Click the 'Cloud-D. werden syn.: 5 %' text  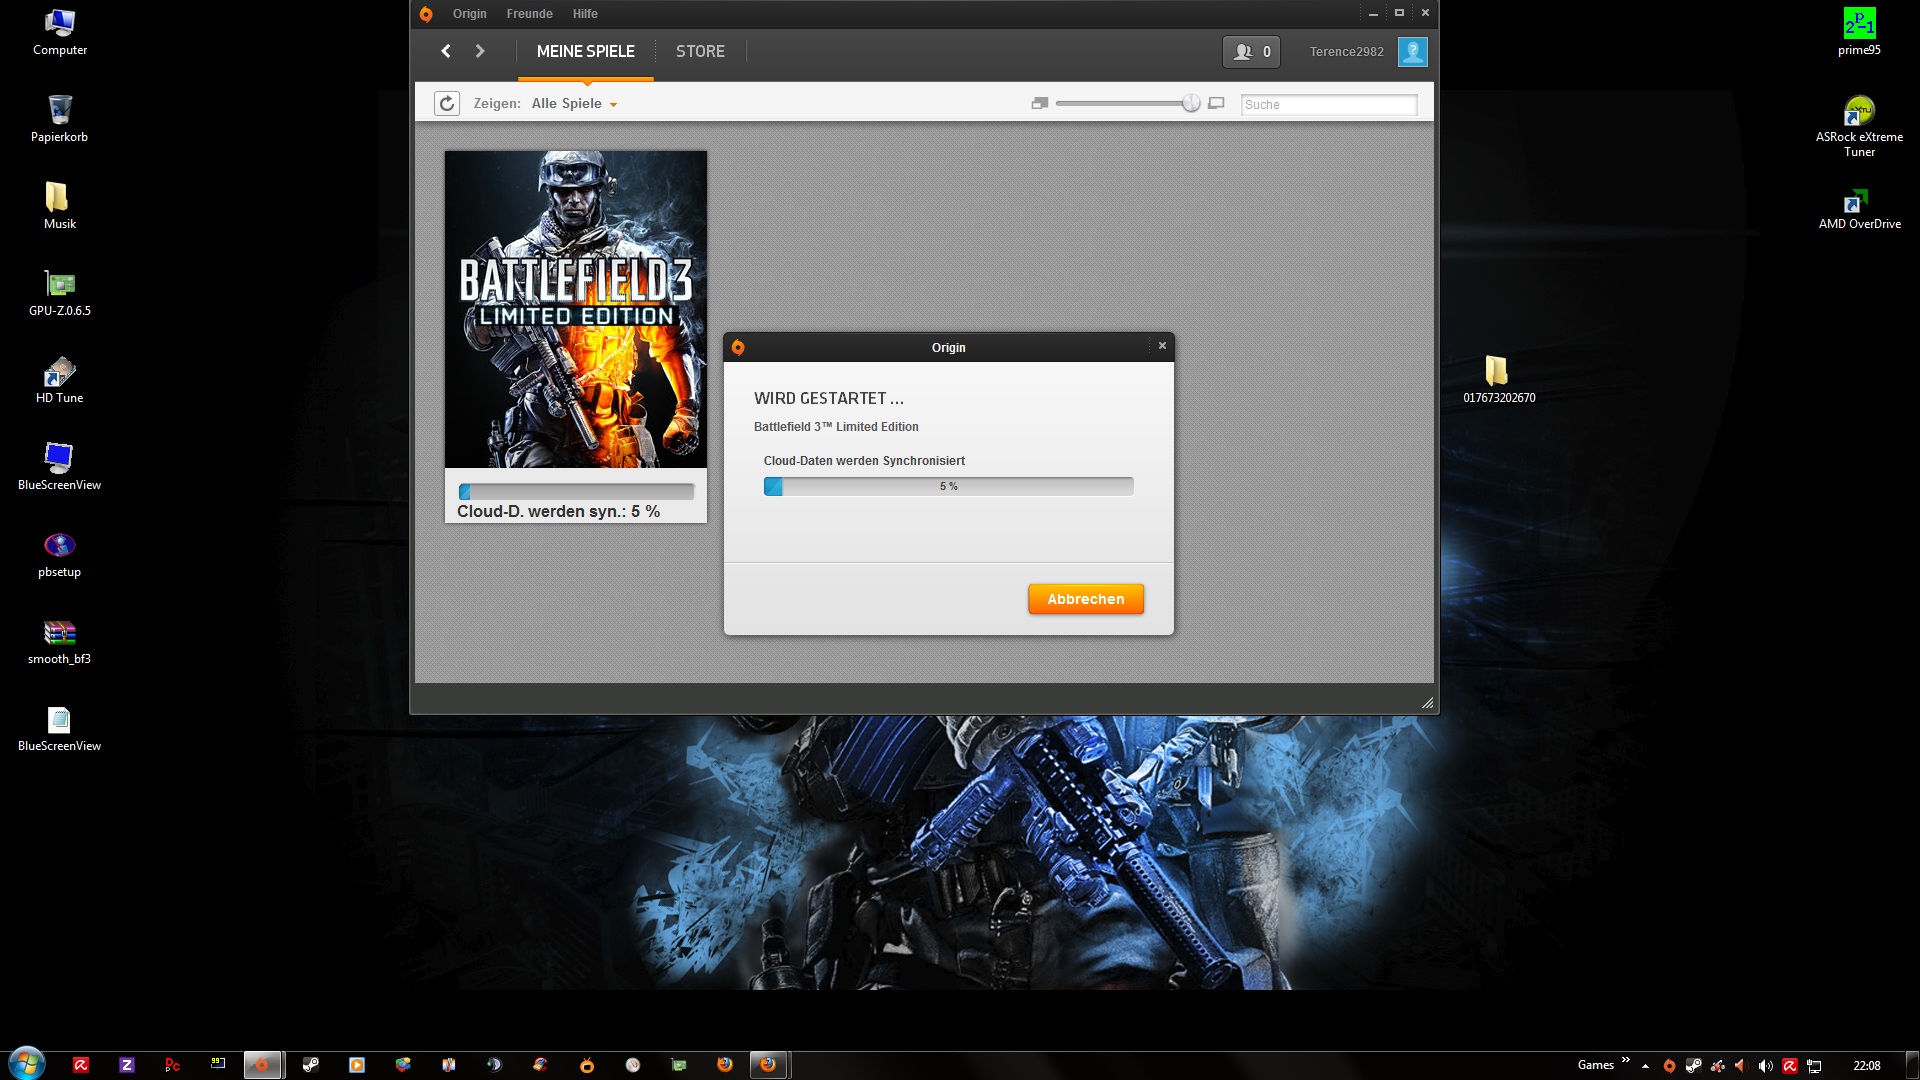(x=558, y=511)
